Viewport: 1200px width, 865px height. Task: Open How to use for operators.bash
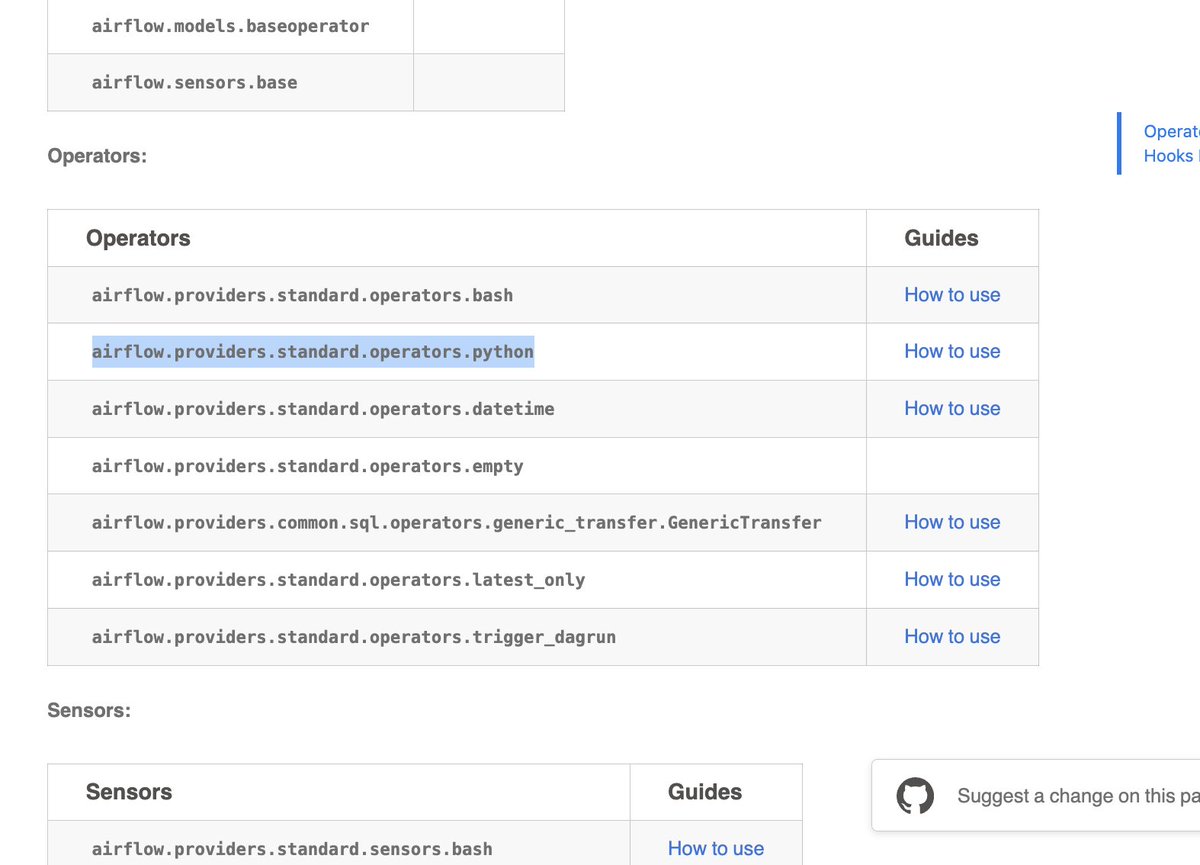[x=952, y=295]
